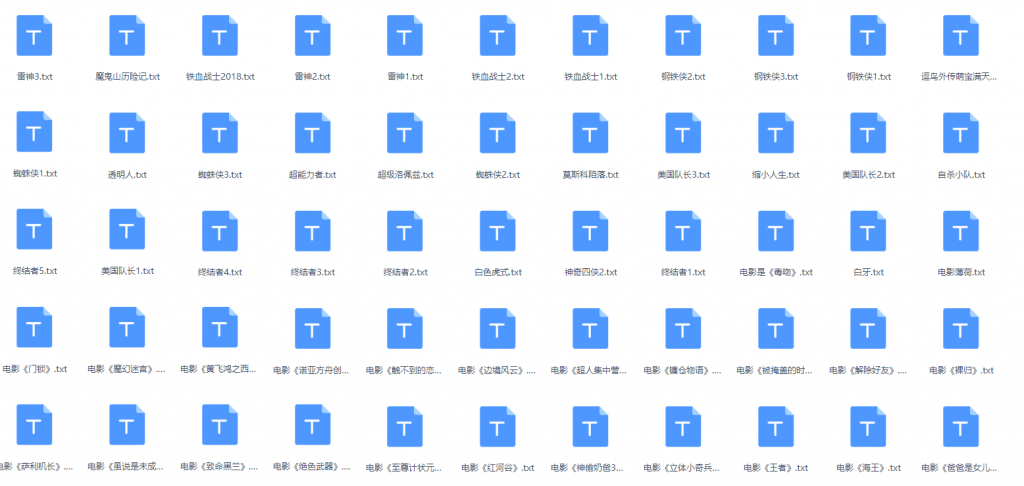Image resolution: width=1024 pixels, height=486 pixels.
Task: Click the 电影薄荷.txt label
Action: pos(961,272)
